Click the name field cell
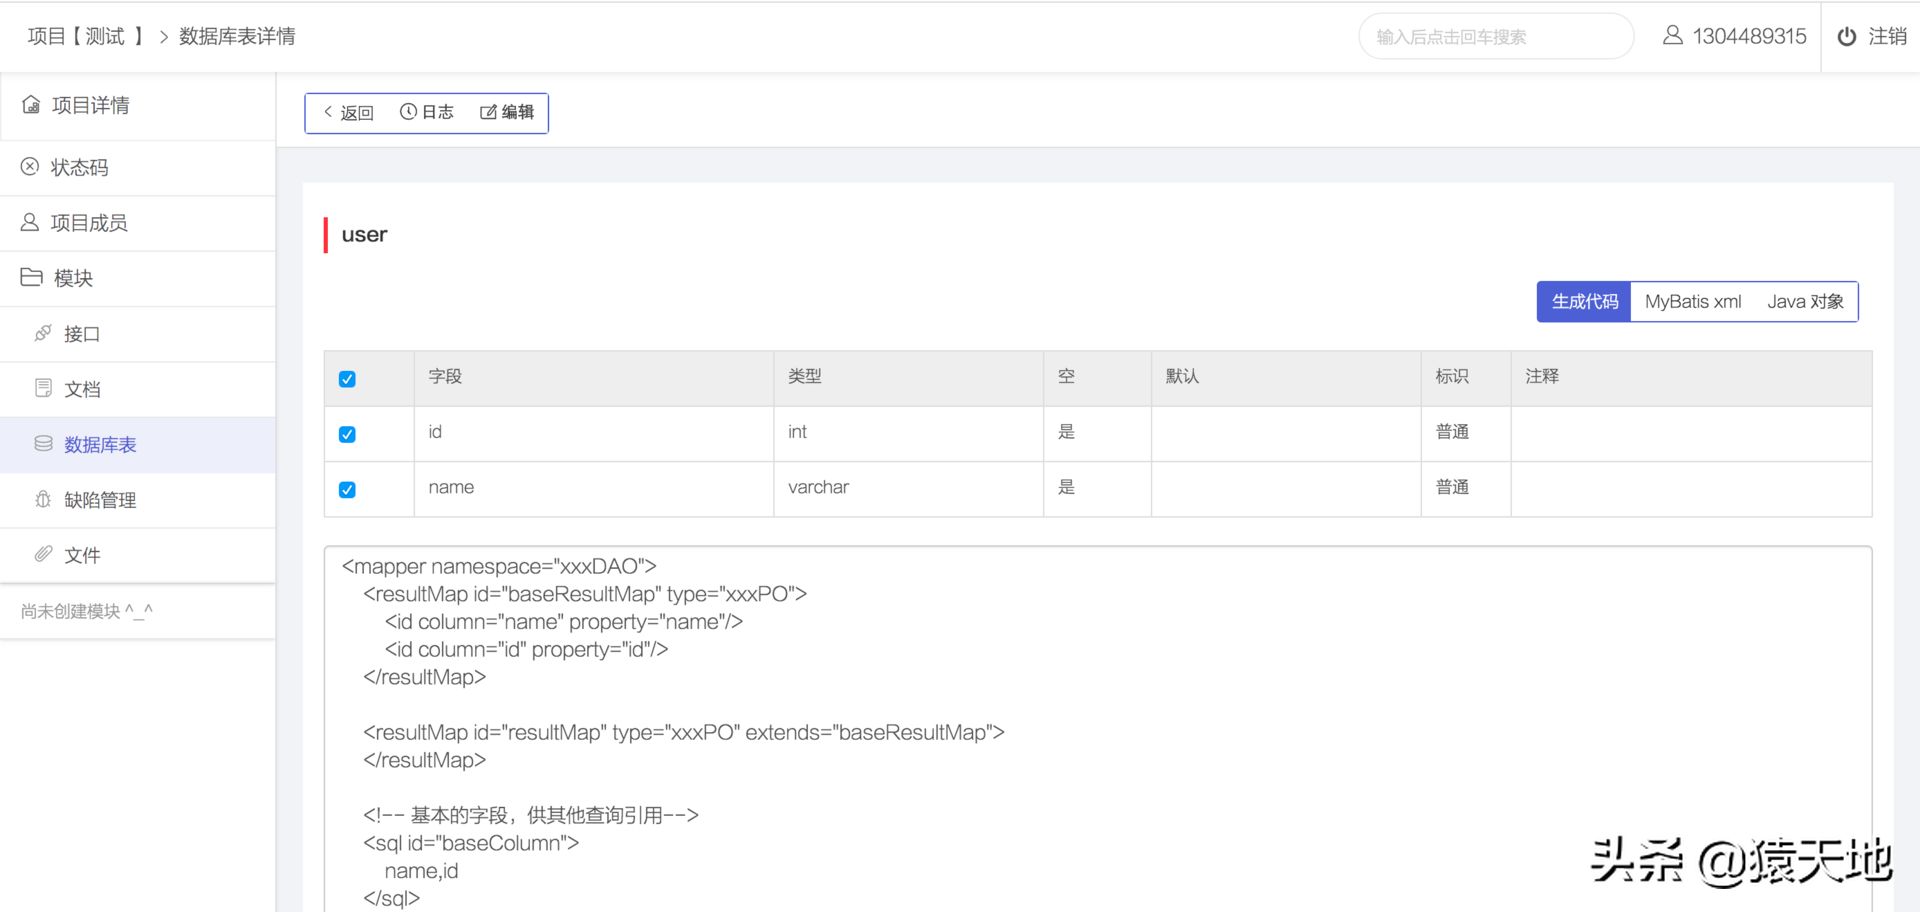The image size is (1920, 912). tap(594, 488)
